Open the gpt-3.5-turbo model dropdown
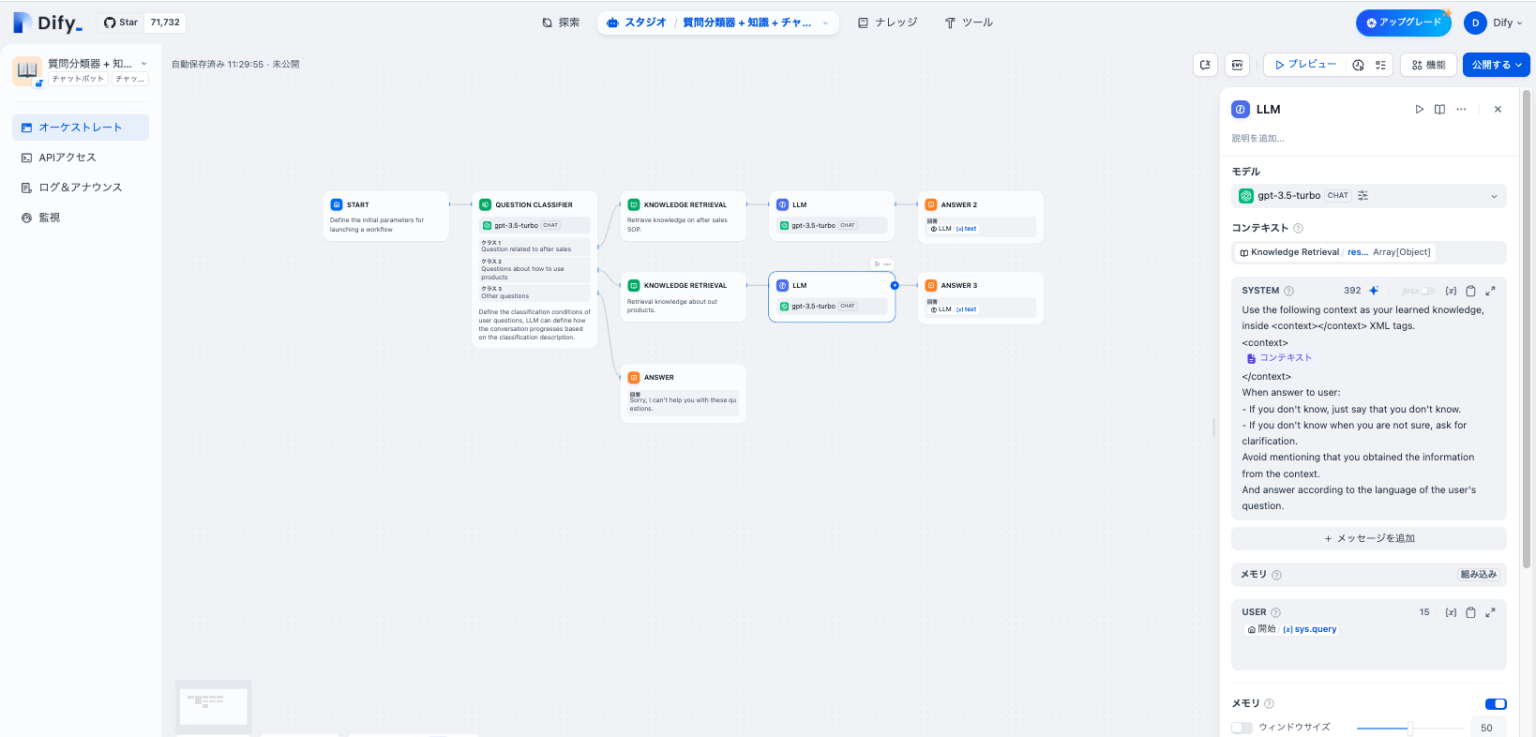Screen dimensions: 1536x737 [x=1494, y=196]
